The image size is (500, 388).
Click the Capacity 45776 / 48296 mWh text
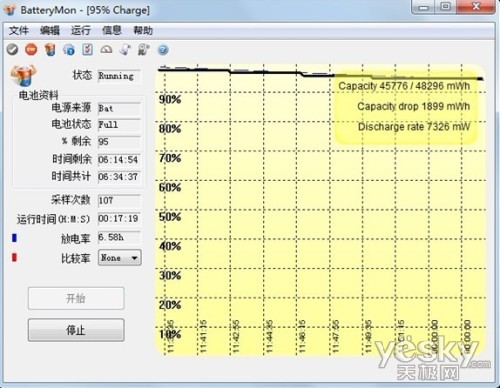404,86
